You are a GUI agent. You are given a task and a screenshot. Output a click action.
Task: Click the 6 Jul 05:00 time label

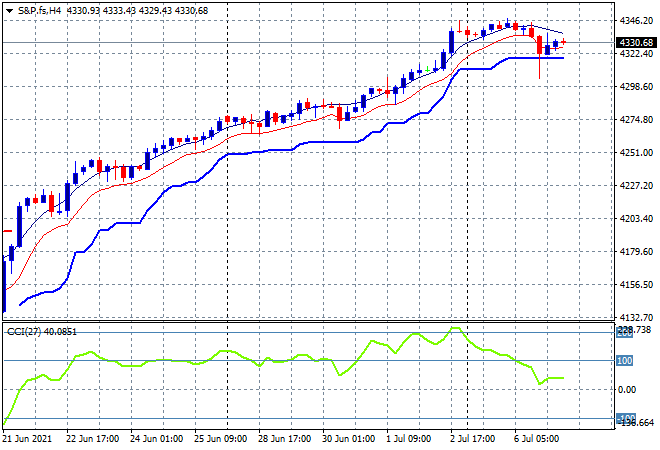537,439
